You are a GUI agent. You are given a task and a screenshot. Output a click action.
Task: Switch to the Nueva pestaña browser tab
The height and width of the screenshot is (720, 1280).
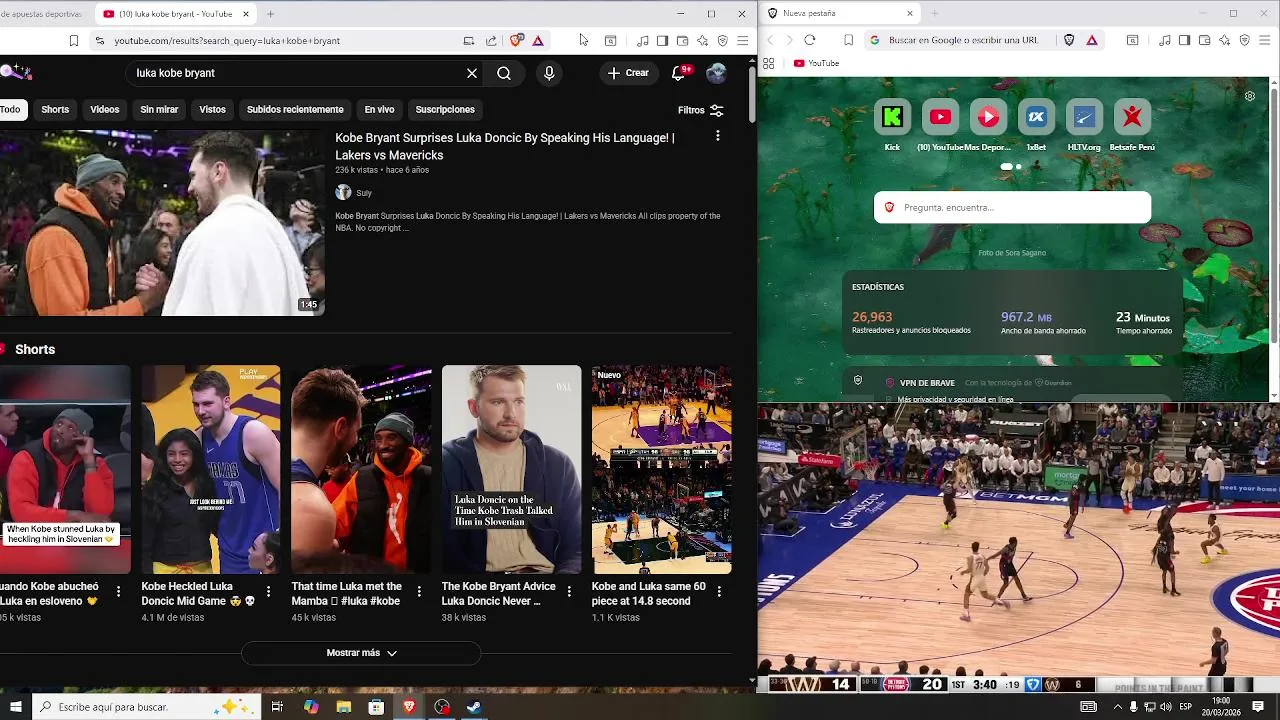840,14
